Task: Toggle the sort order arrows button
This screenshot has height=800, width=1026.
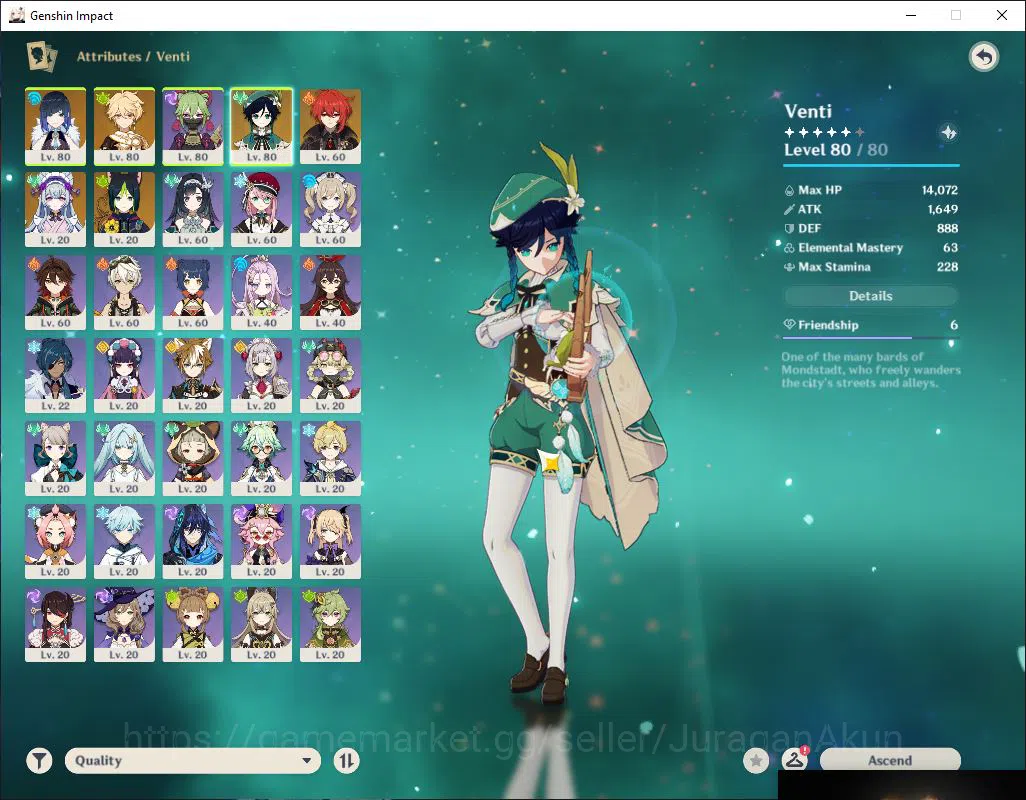Action: click(346, 761)
